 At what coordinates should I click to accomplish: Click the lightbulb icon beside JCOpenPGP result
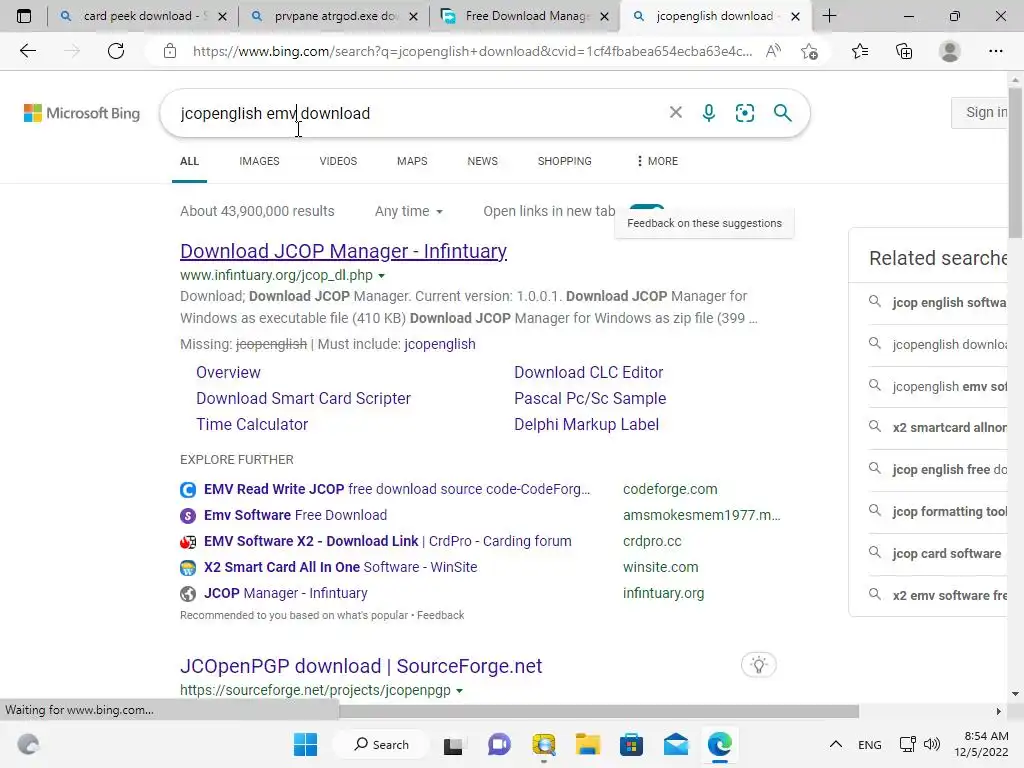(x=759, y=665)
